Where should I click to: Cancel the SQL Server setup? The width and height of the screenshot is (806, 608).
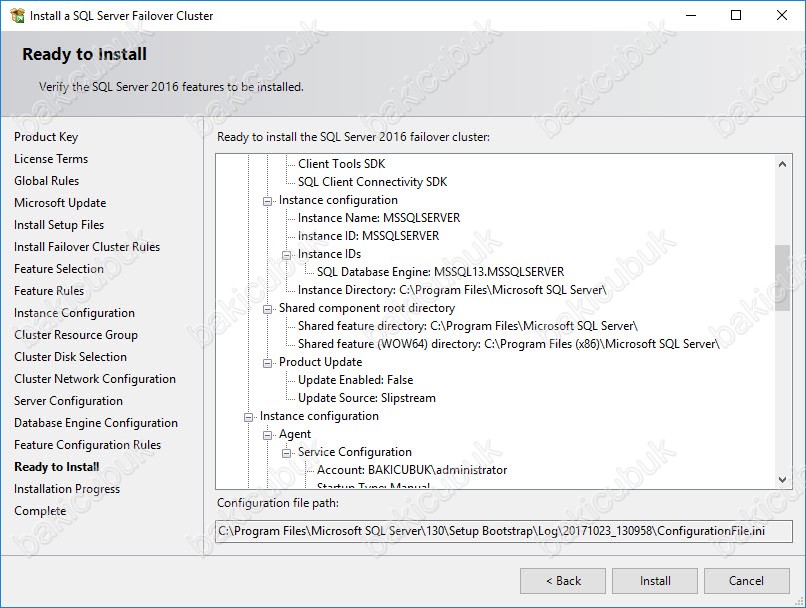coord(746,581)
